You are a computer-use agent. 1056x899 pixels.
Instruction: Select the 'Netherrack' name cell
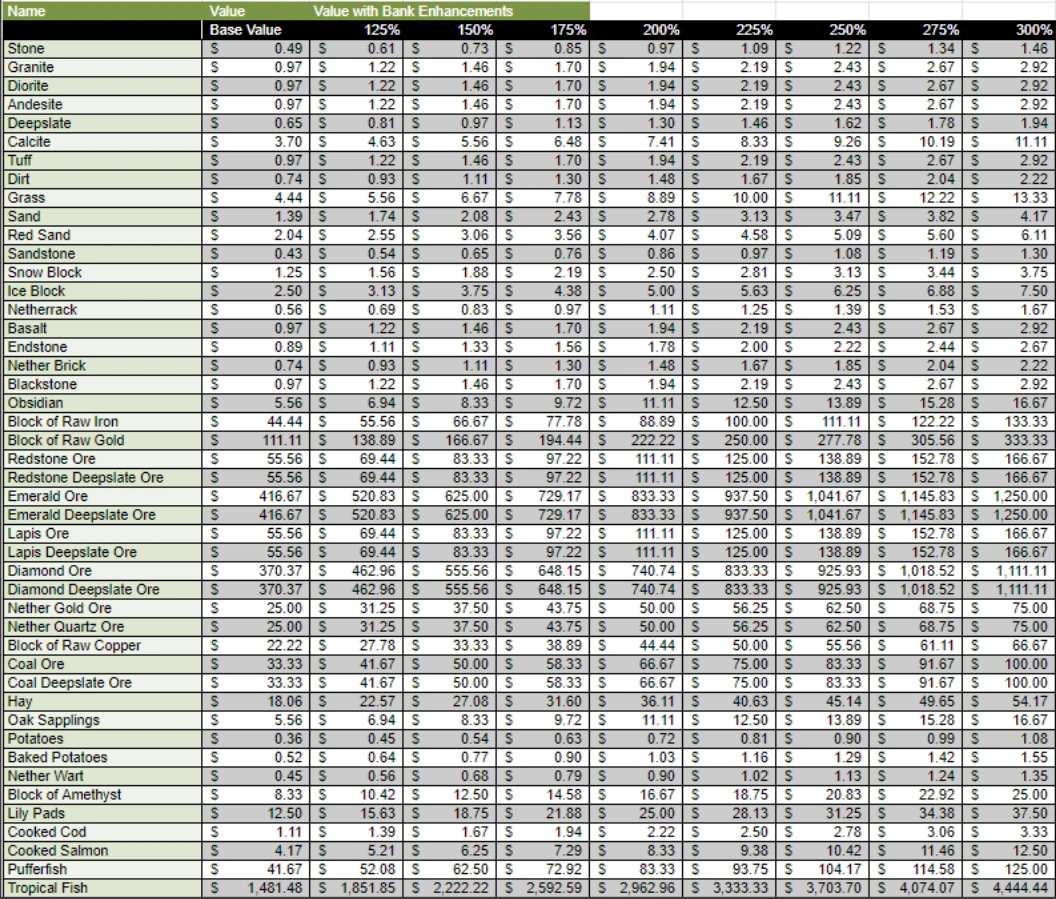(x=102, y=310)
